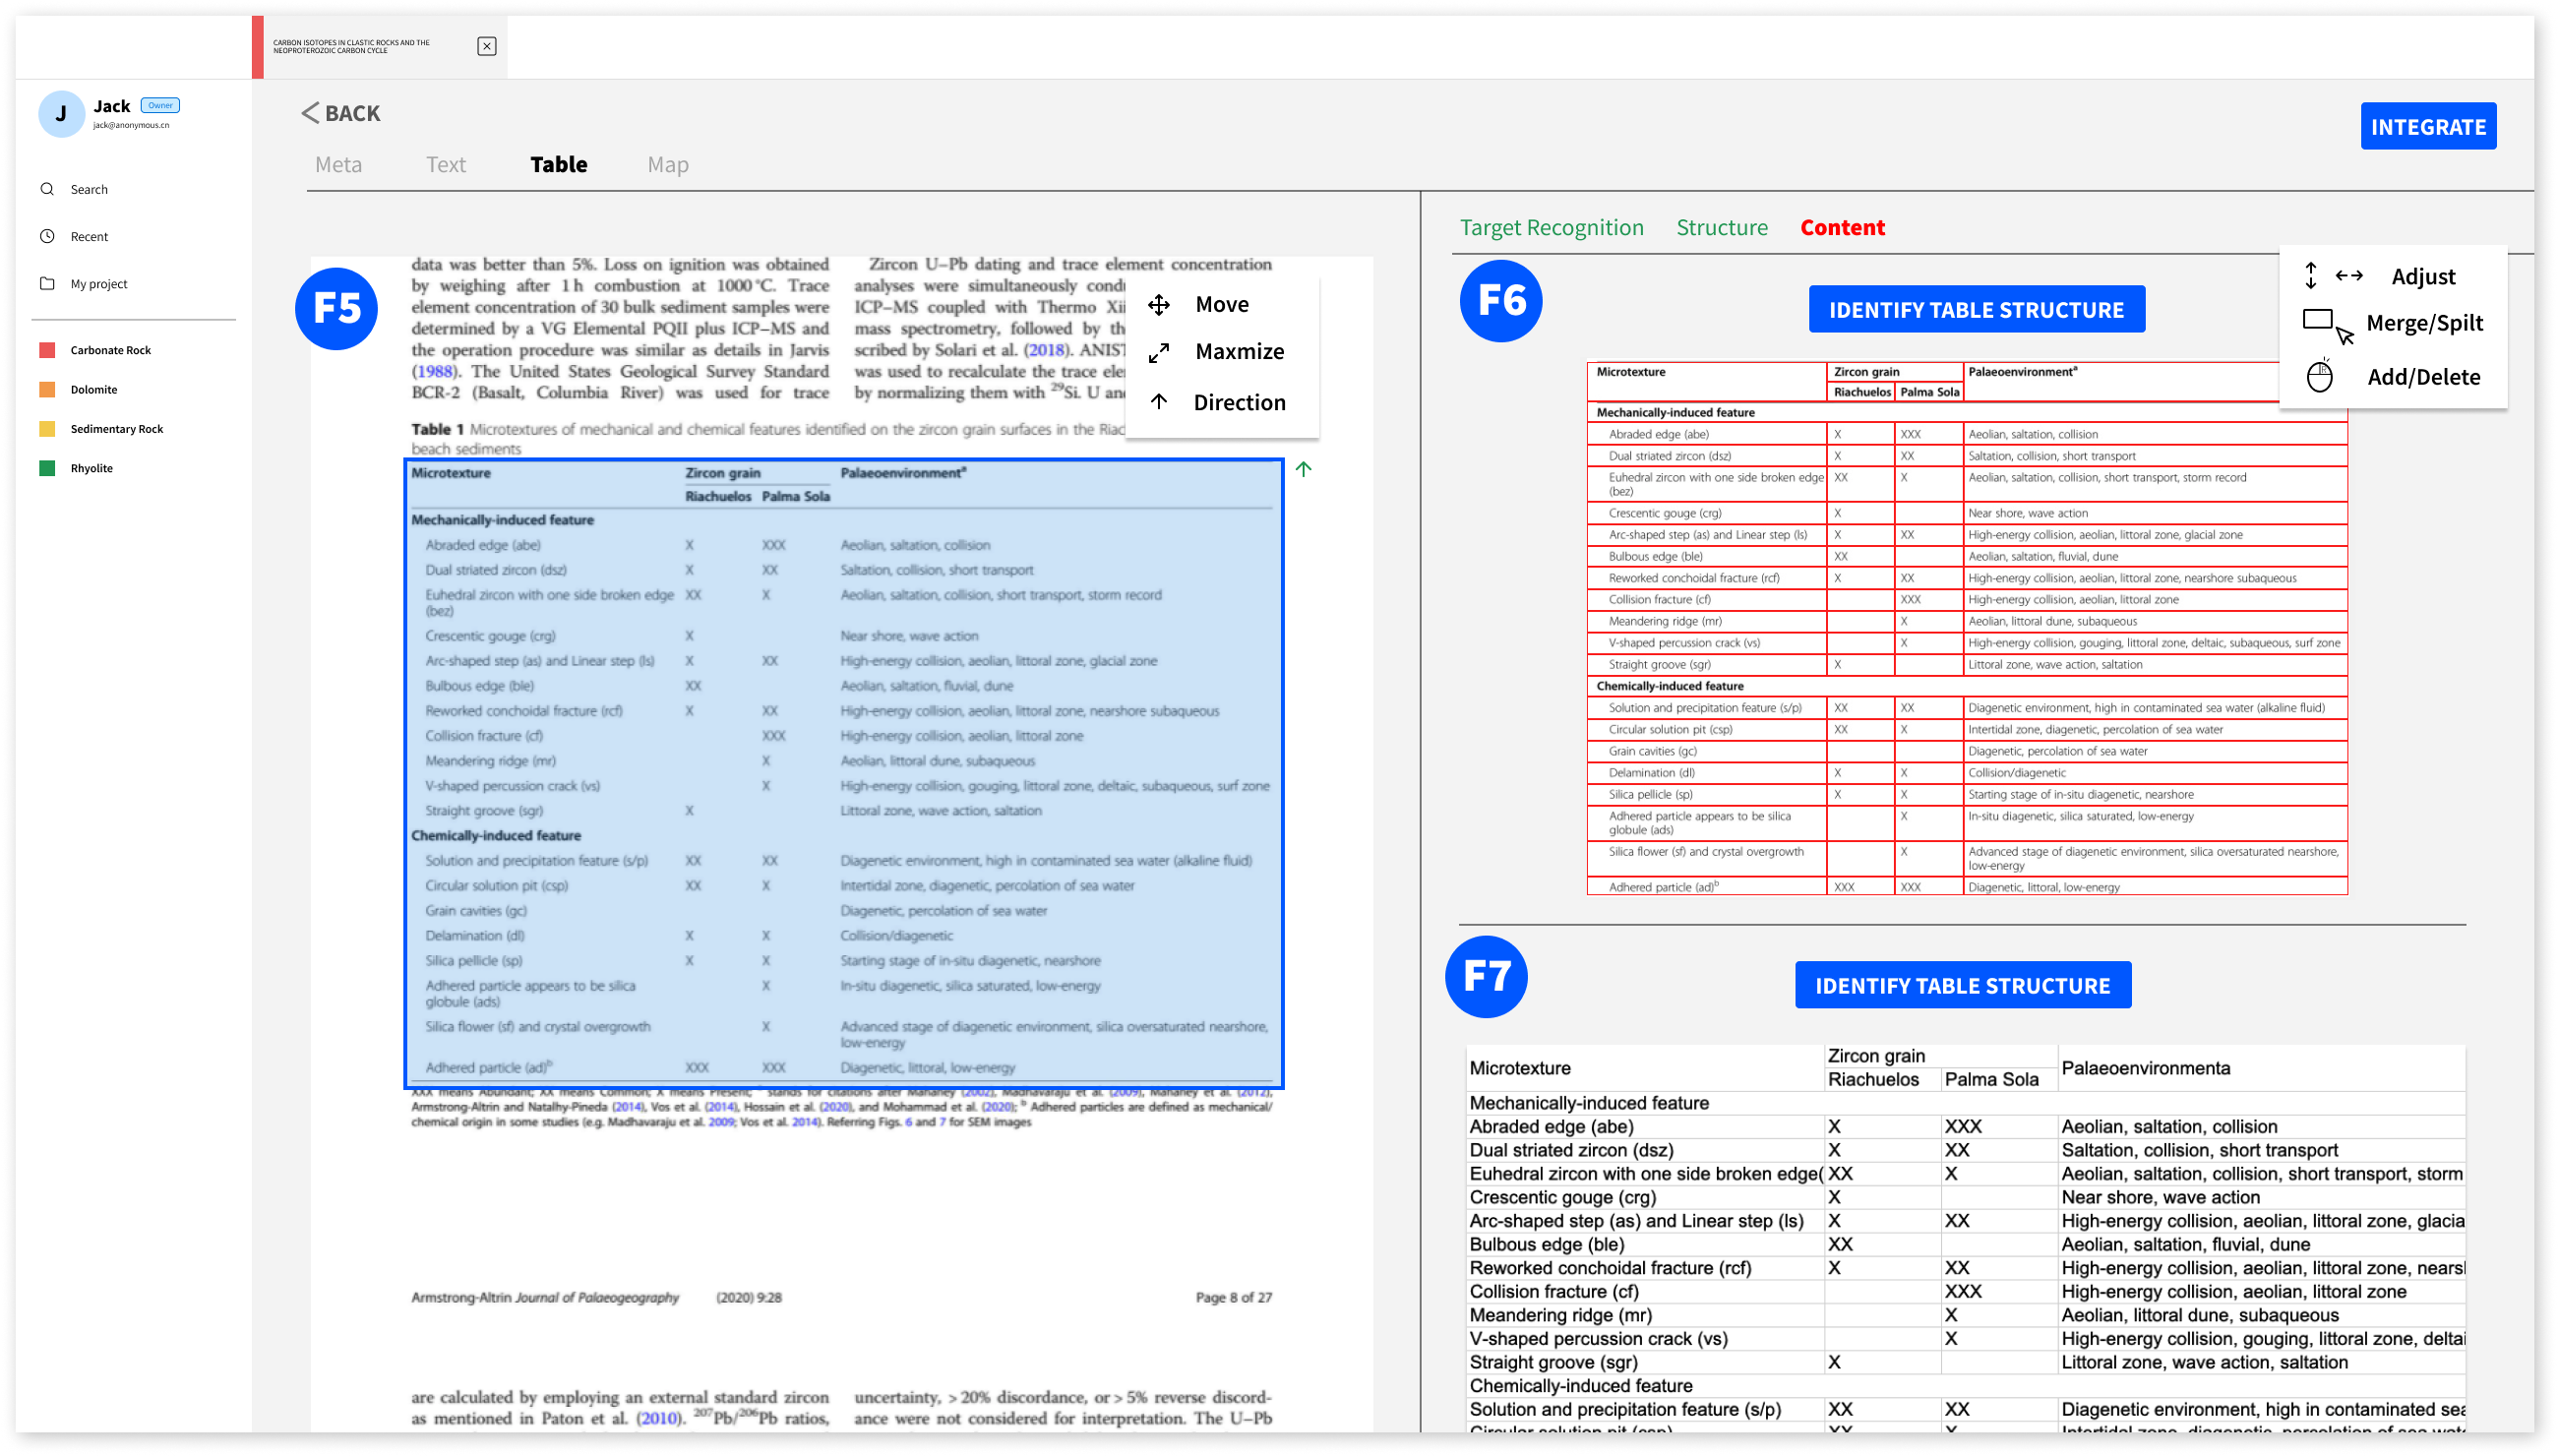Click the green arrow beside the table
Screen dimensions: 2558x1456
(1303, 469)
